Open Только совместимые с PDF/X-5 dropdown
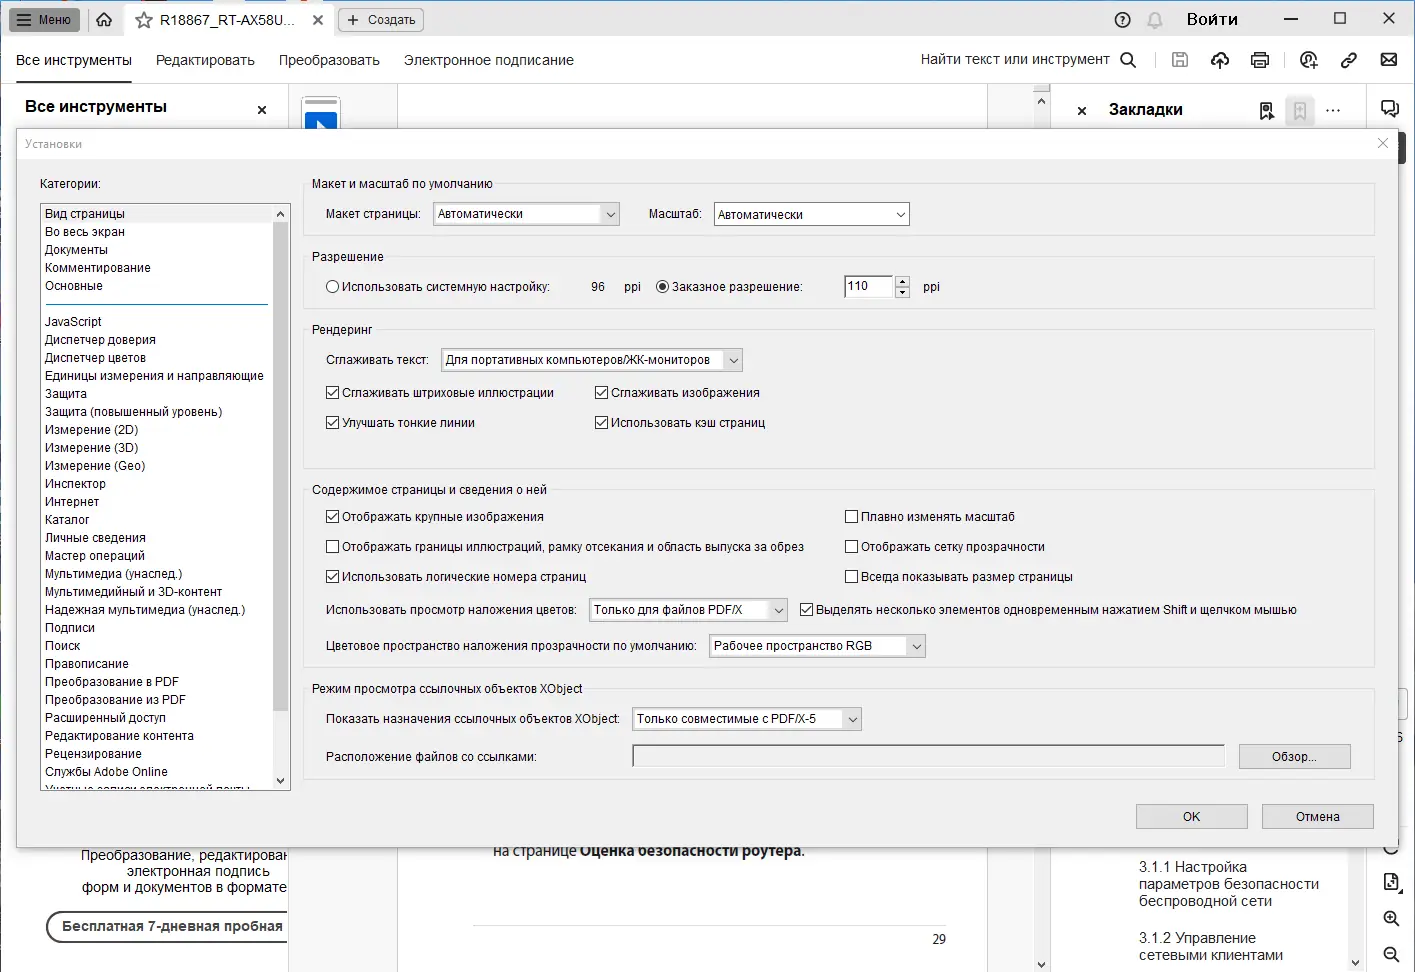 [747, 719]
